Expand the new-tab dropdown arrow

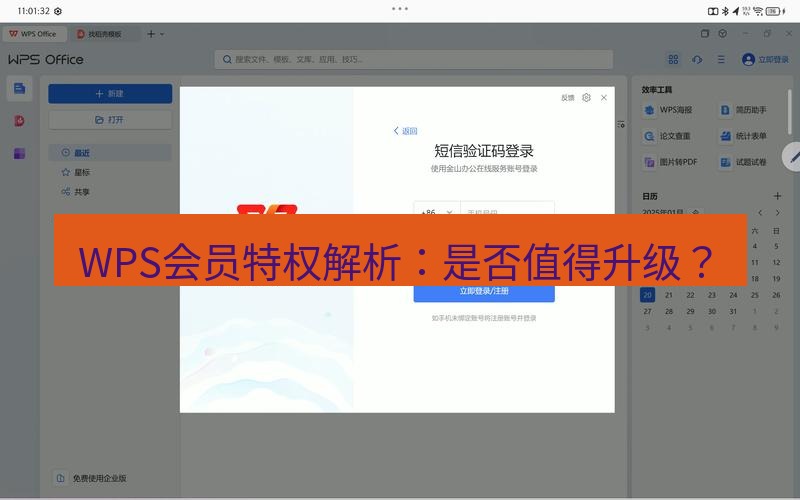[x=162, y=34]
